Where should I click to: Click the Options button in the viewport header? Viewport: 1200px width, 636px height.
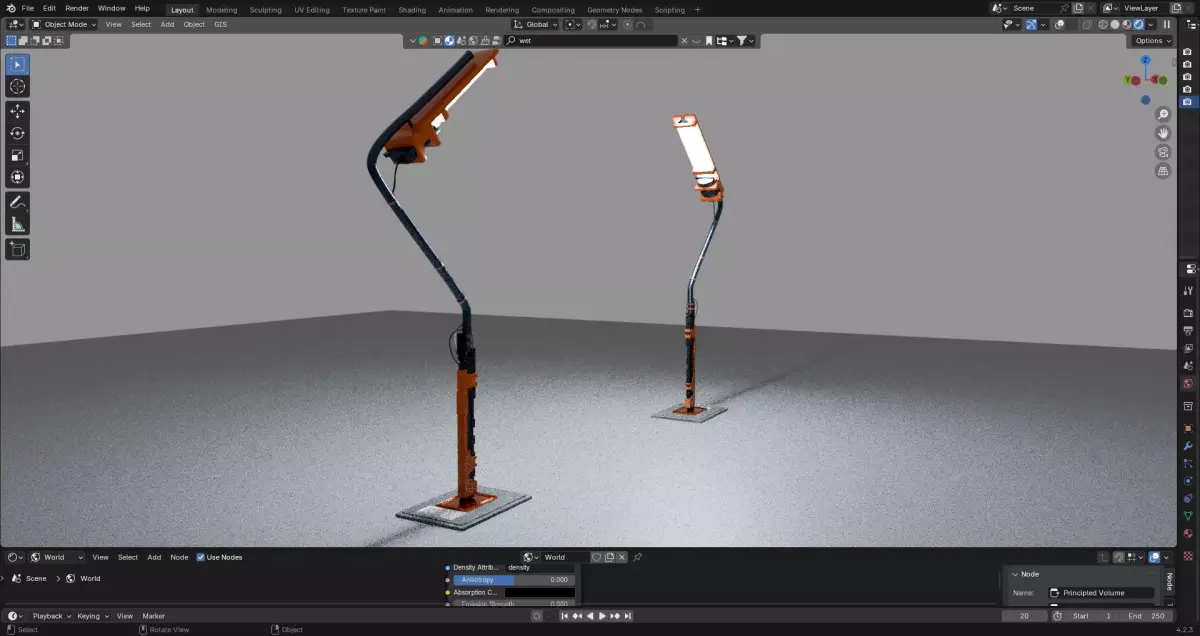(x=1151, y=40)
